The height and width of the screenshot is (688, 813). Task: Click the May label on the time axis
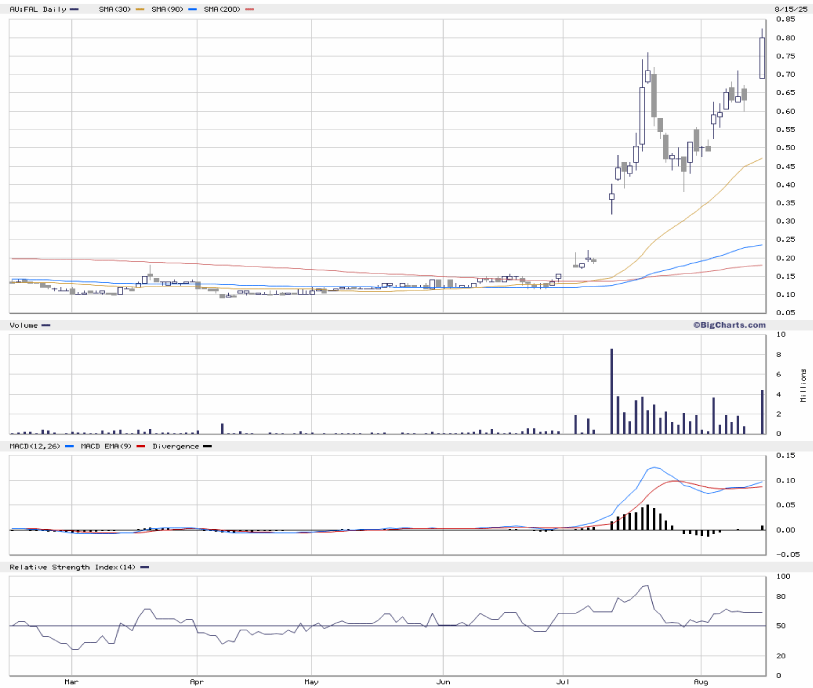pos(312,681)
